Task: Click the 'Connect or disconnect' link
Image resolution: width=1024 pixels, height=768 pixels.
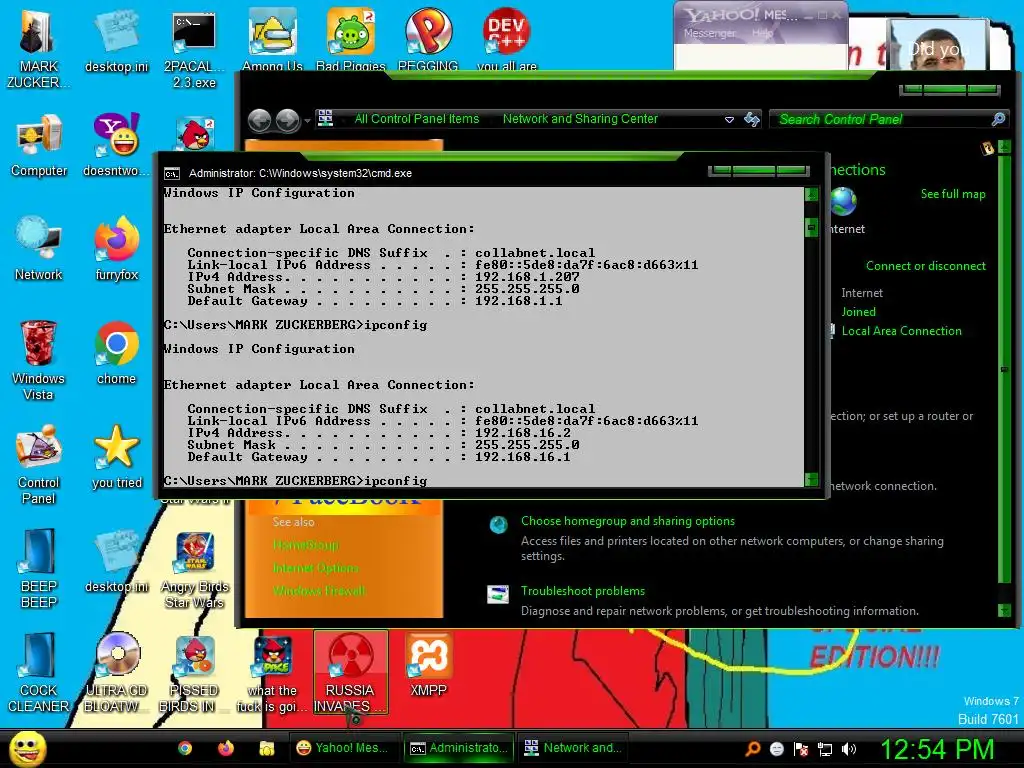Action: [x=925, y=266]
